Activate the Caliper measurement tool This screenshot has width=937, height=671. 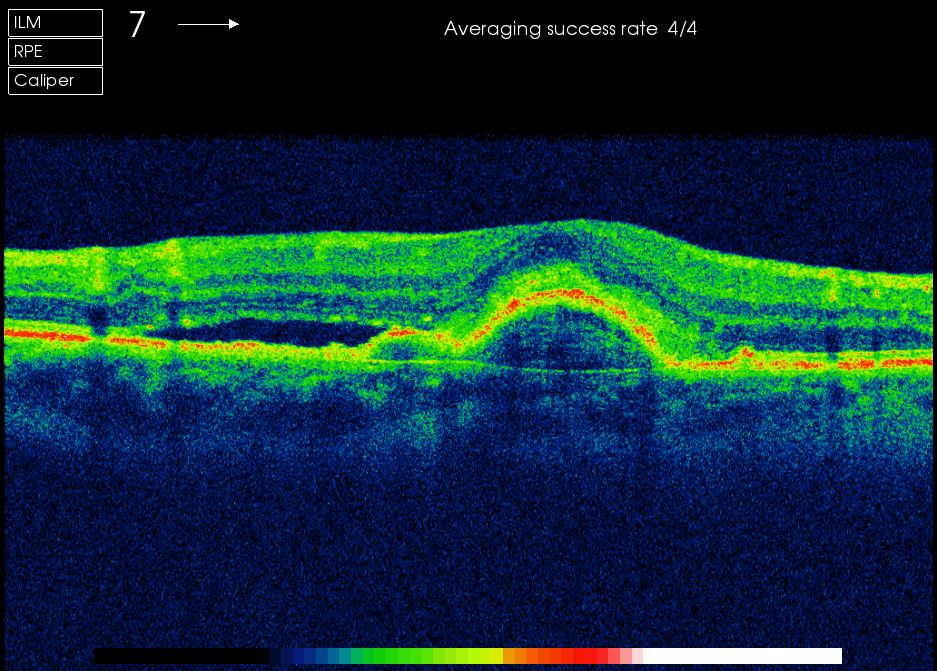click(55, 81)
